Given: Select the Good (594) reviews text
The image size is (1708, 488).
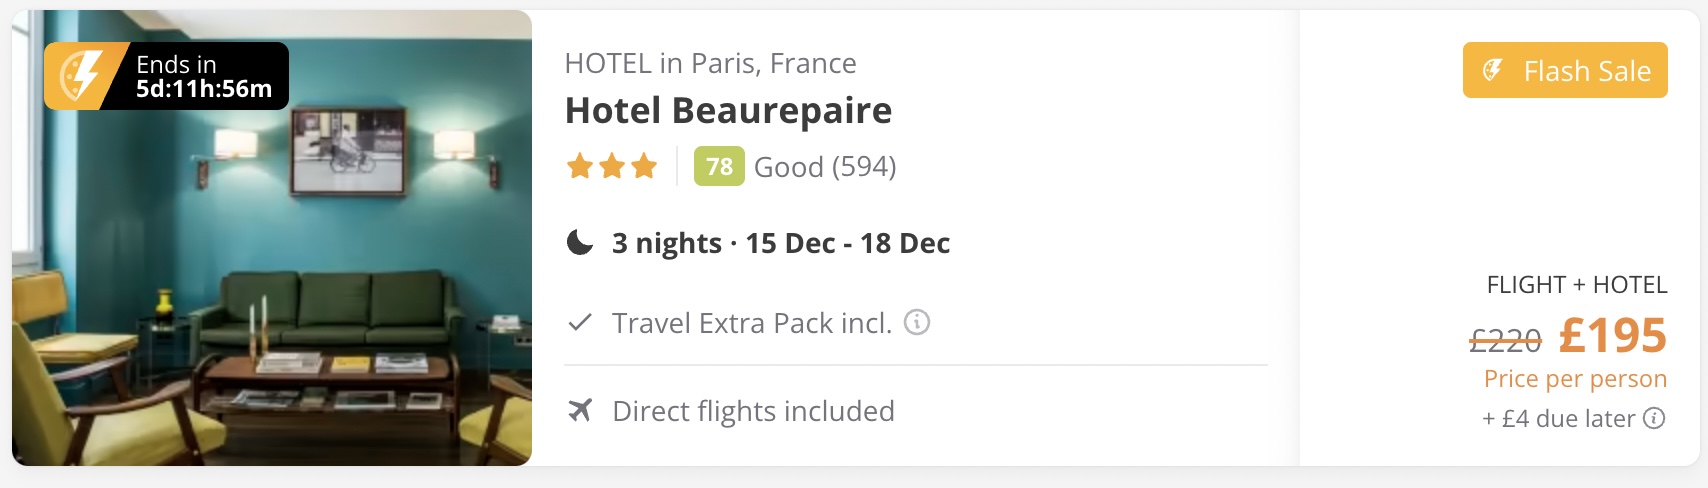Looking at the screenshot, I should coord(825,166).
